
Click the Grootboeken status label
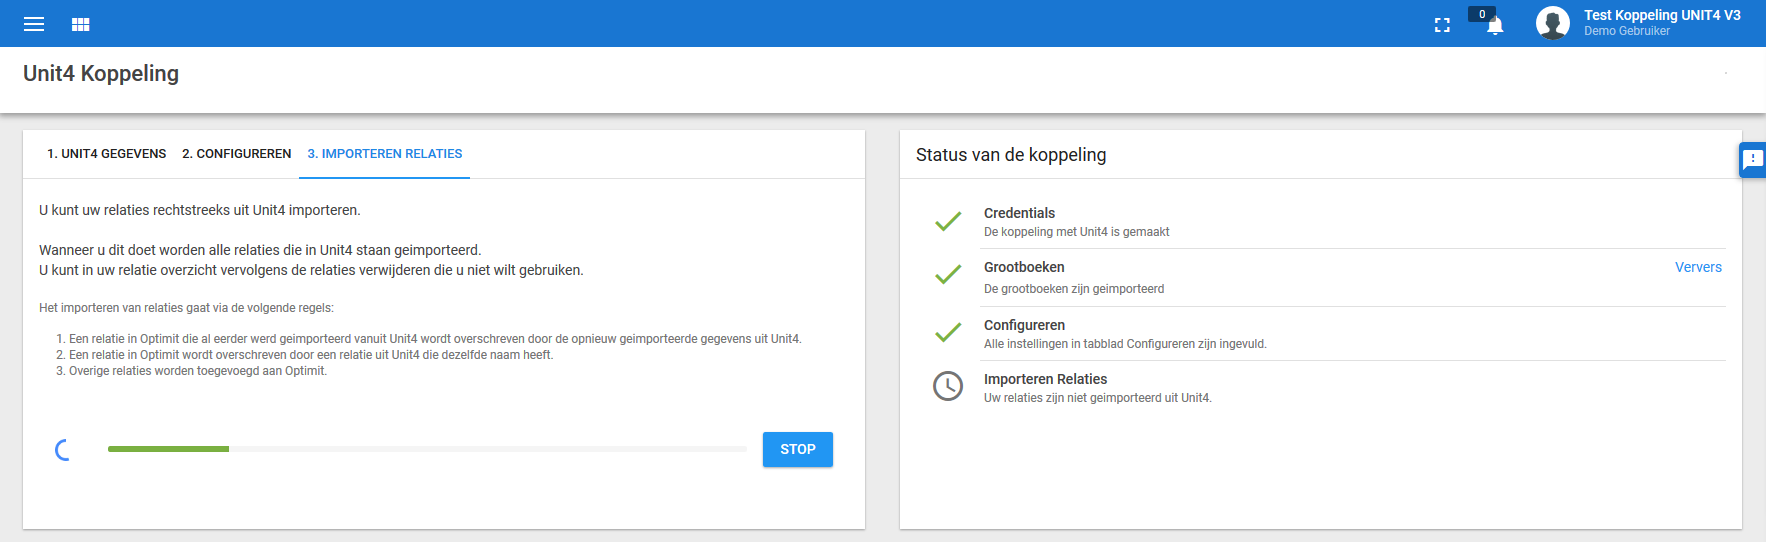[x=1024, y=267]
